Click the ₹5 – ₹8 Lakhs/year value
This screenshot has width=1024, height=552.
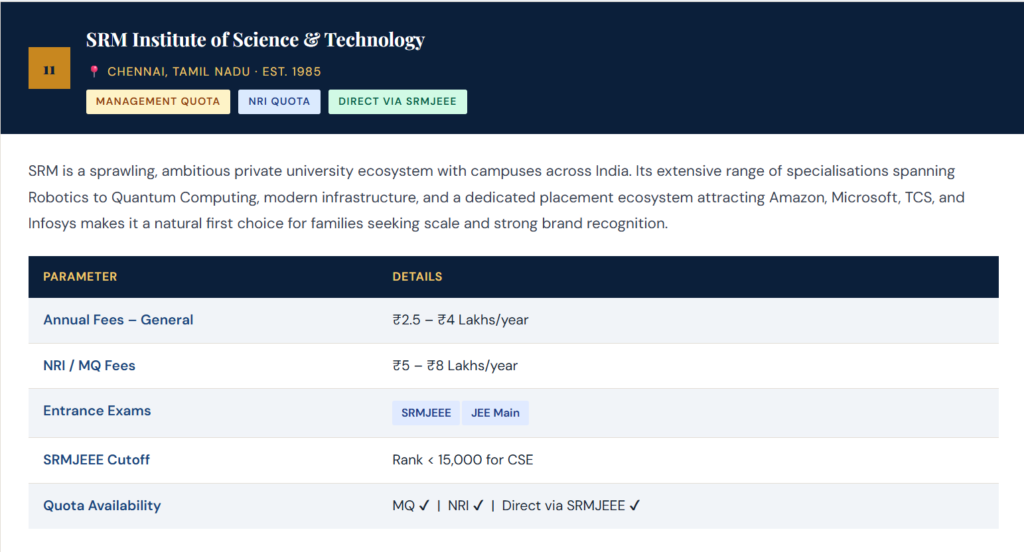(455, 366)
